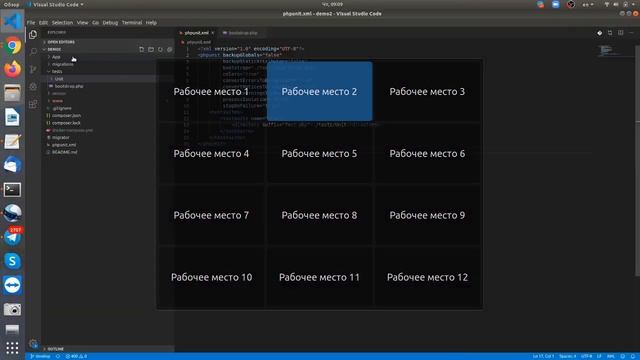The height and width of the screenshot is (360, 640).
Task: Close the phpunit.xml editor tab
Action: tap(213, 33)
